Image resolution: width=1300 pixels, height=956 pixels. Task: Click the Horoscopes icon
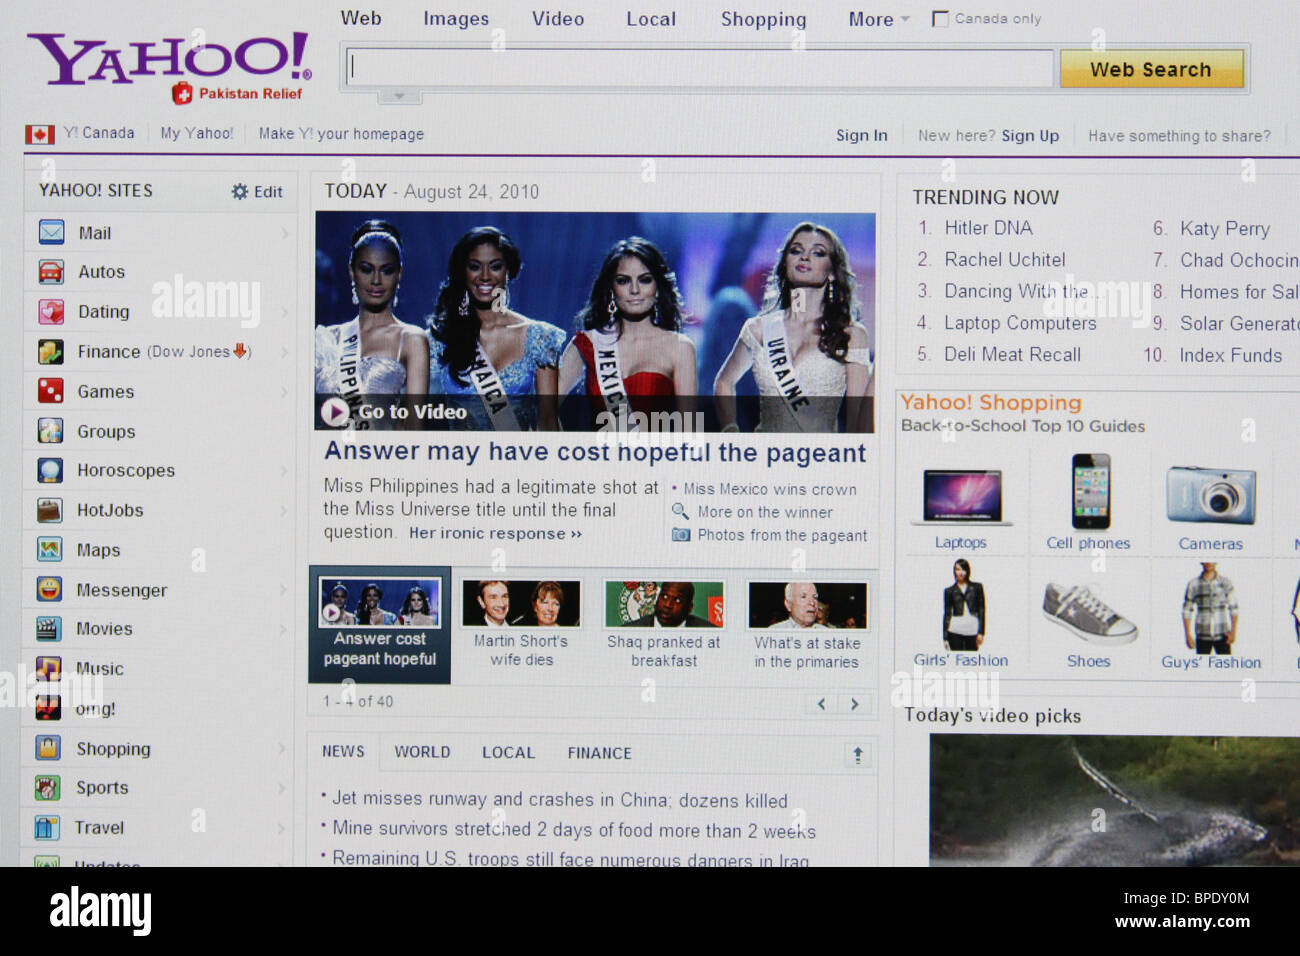coord(50,470)
